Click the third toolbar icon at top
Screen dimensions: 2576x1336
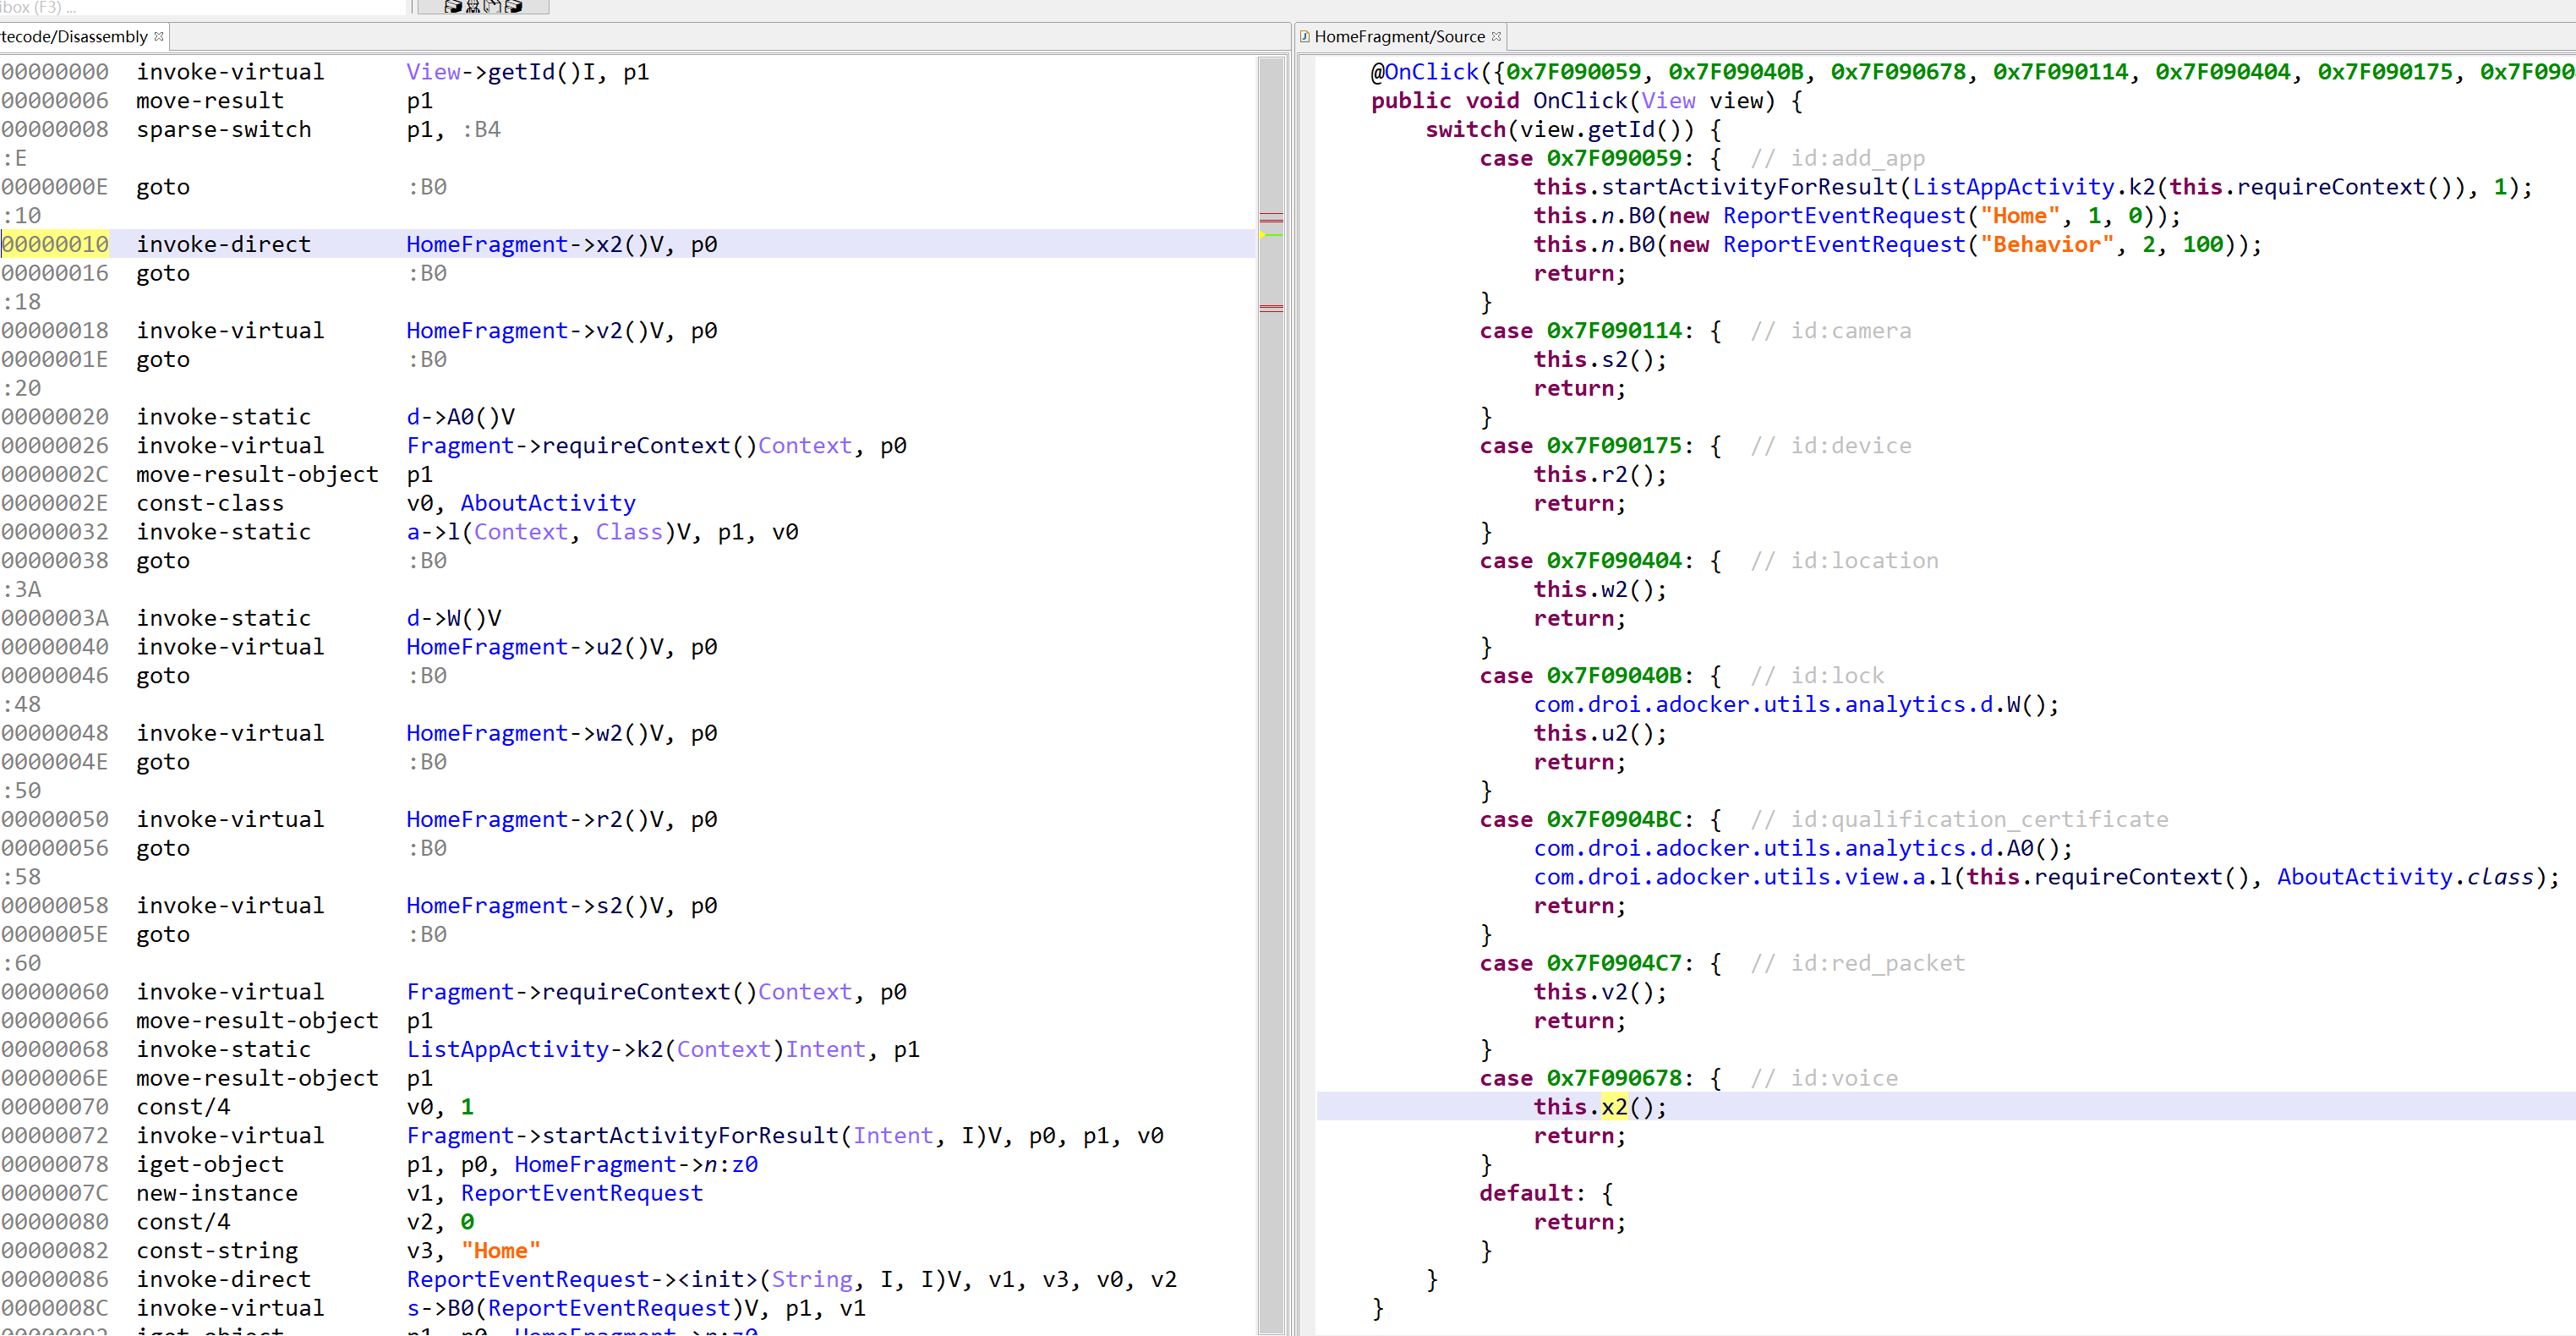tap(493, 7)
